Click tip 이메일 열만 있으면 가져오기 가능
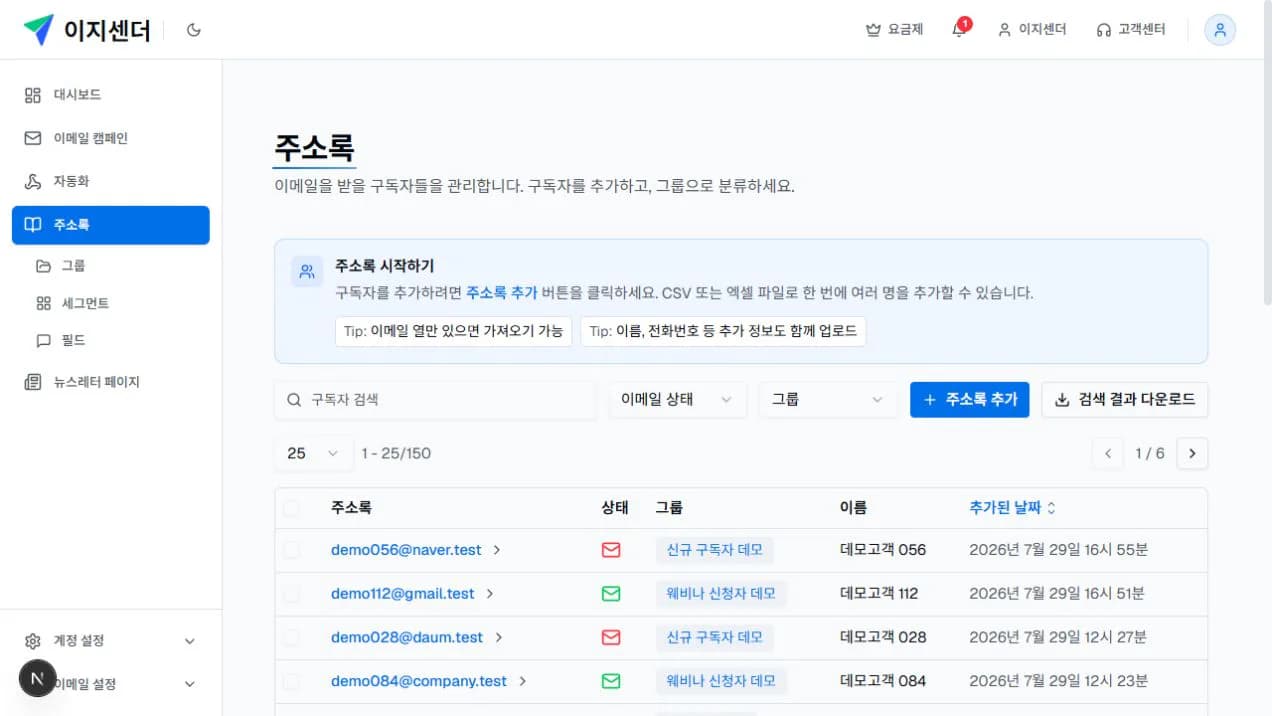 coord(453,331)
